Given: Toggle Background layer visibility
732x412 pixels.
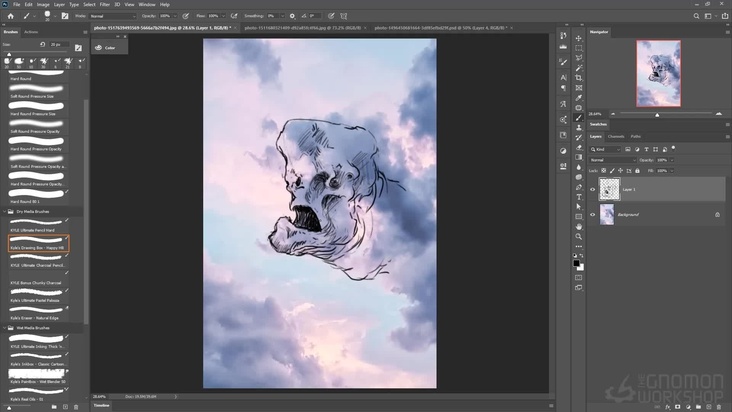Looking at the screenshot, I should pyautogui.click(x=592, y=214).
